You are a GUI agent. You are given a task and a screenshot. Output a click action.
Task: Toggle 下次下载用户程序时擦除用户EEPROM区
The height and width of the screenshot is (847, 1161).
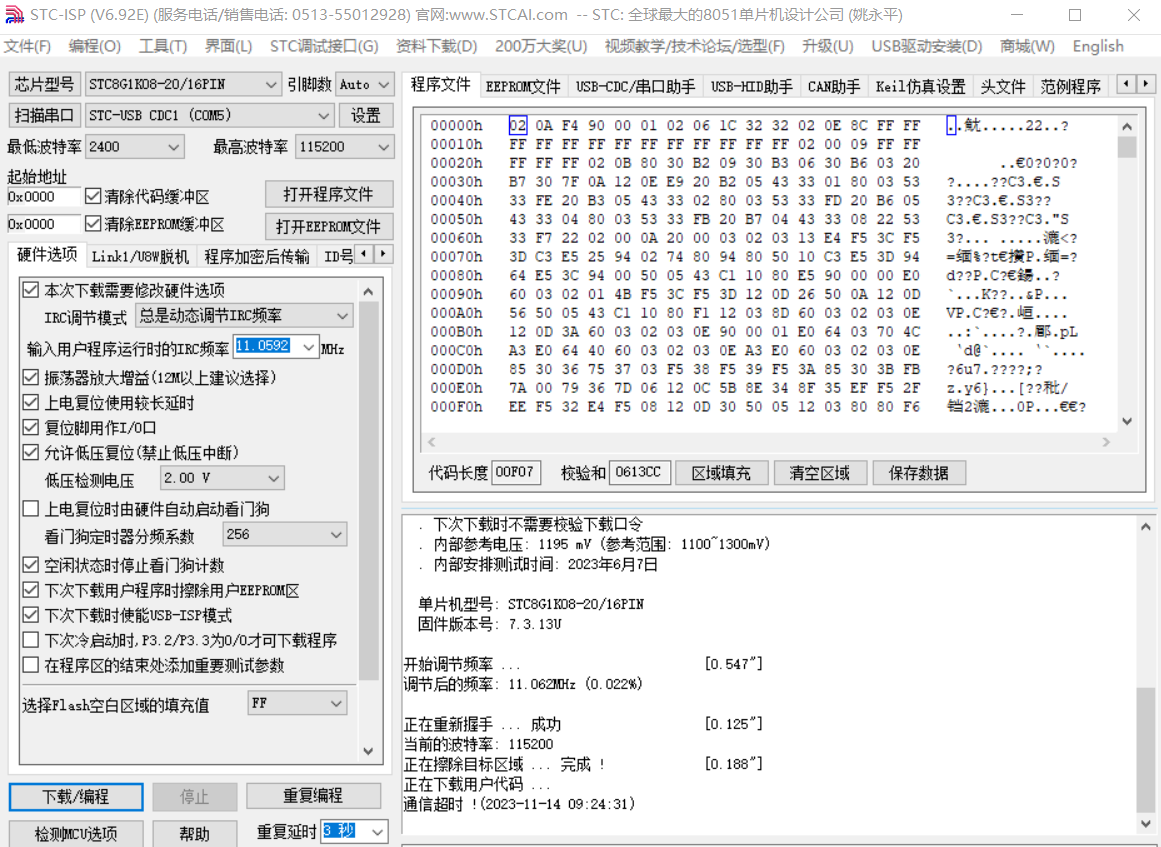pos(30,590)
